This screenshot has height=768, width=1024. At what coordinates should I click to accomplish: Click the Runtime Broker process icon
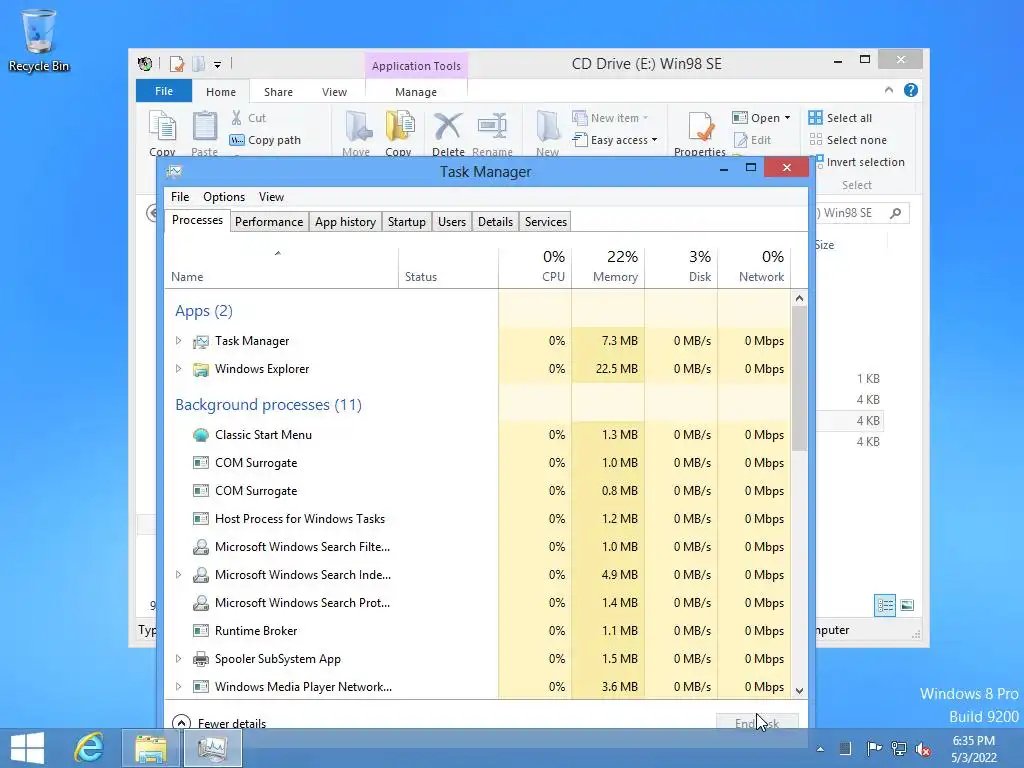tap(200, 631)
